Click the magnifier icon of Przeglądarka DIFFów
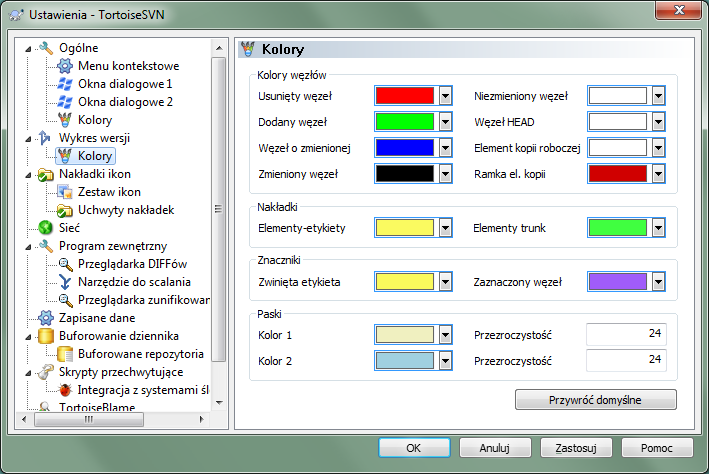The image size is (709, 474). pos(65,264)
